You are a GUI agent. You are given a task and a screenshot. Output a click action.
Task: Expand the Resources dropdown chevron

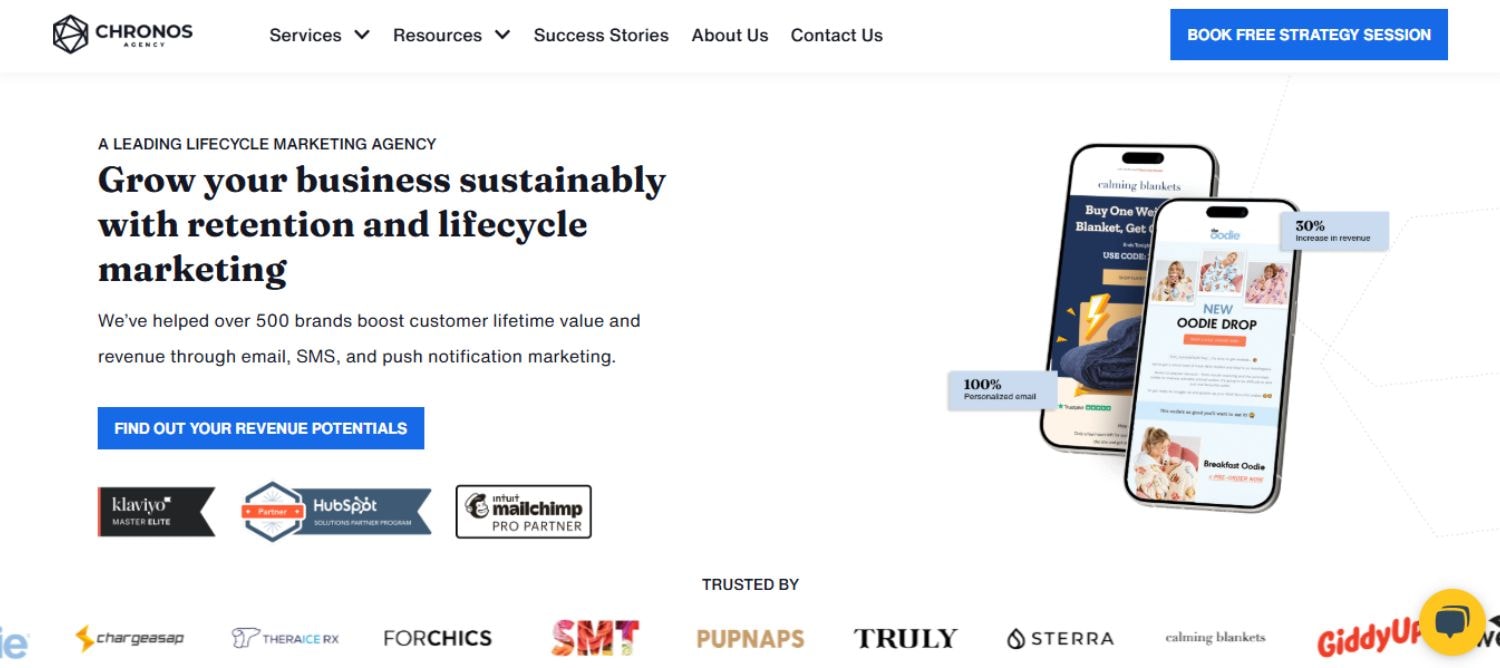coord(502,35)
